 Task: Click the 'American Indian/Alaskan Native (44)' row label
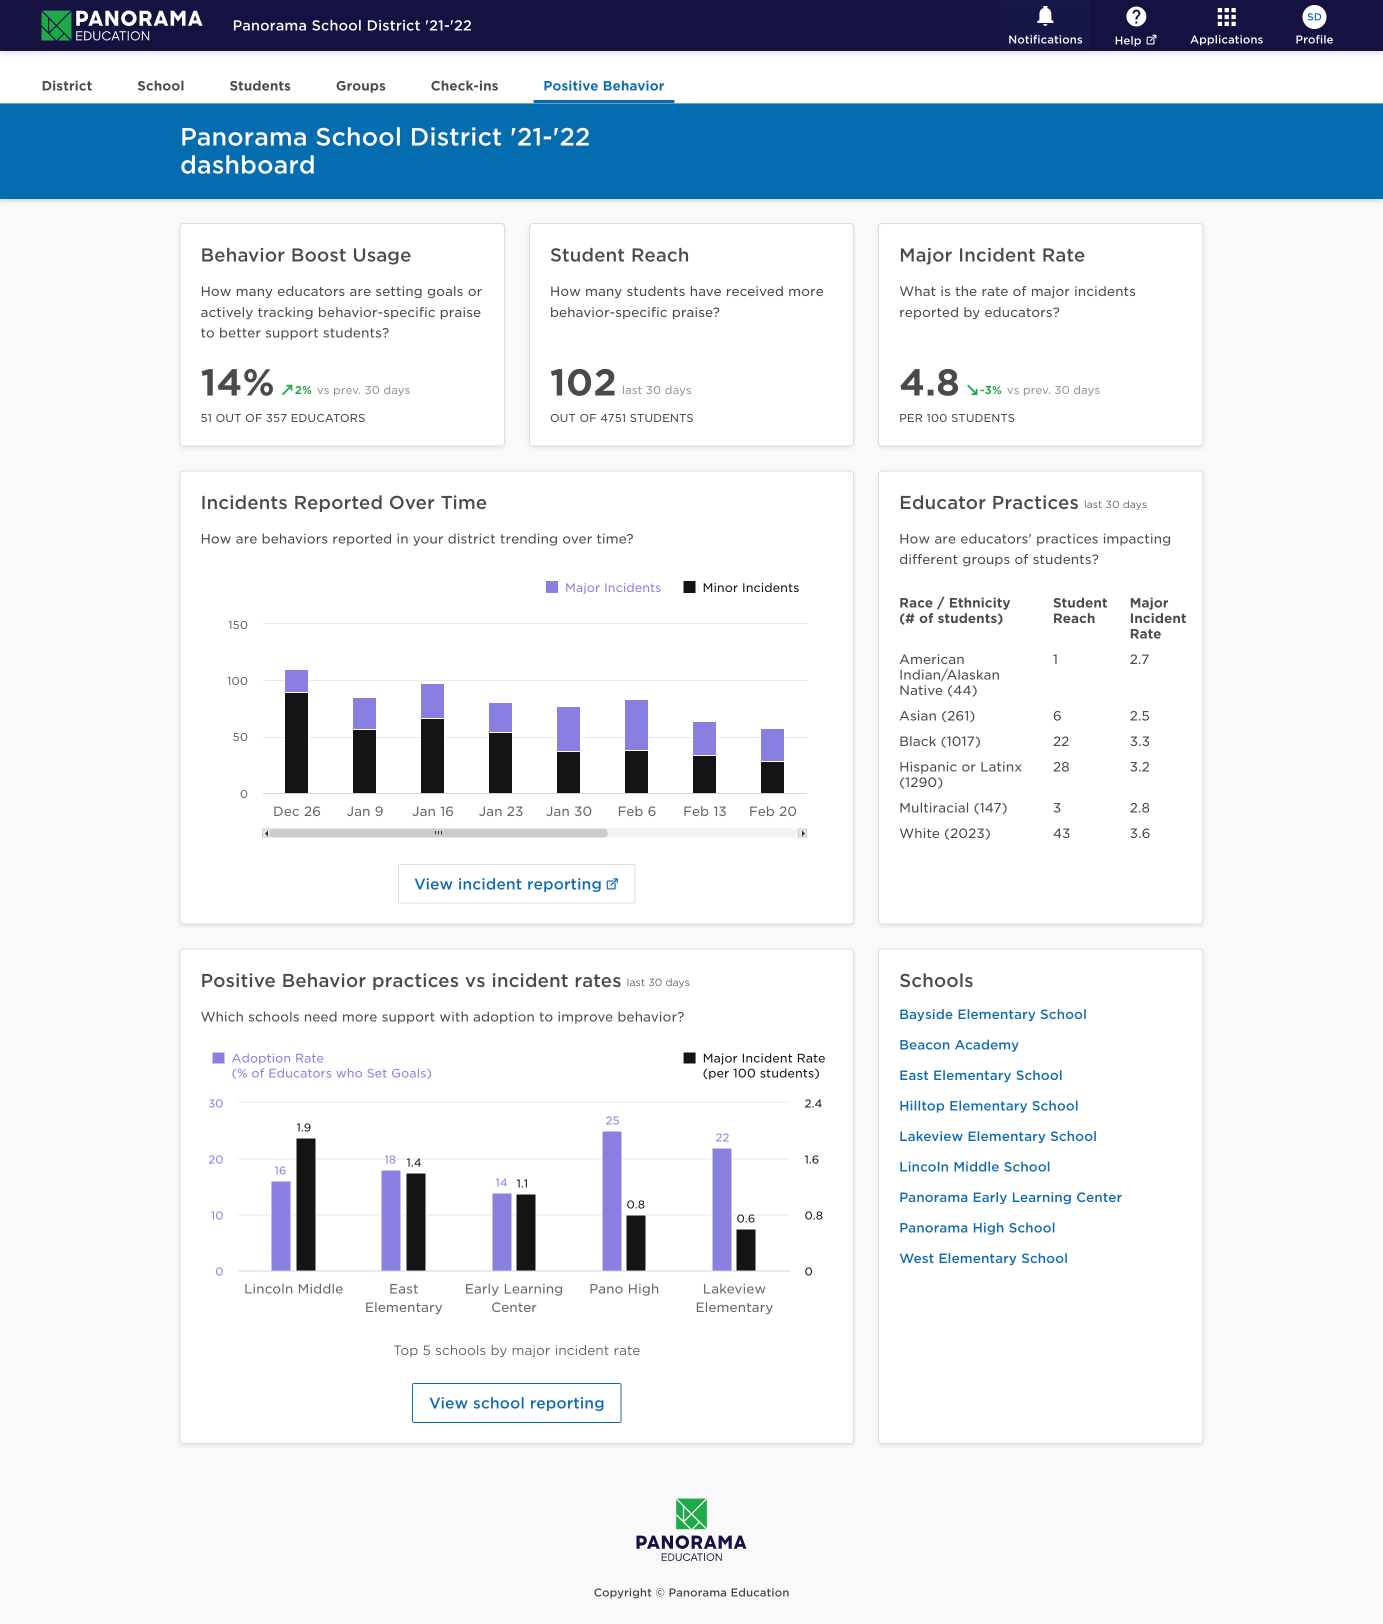click(950, 675)
